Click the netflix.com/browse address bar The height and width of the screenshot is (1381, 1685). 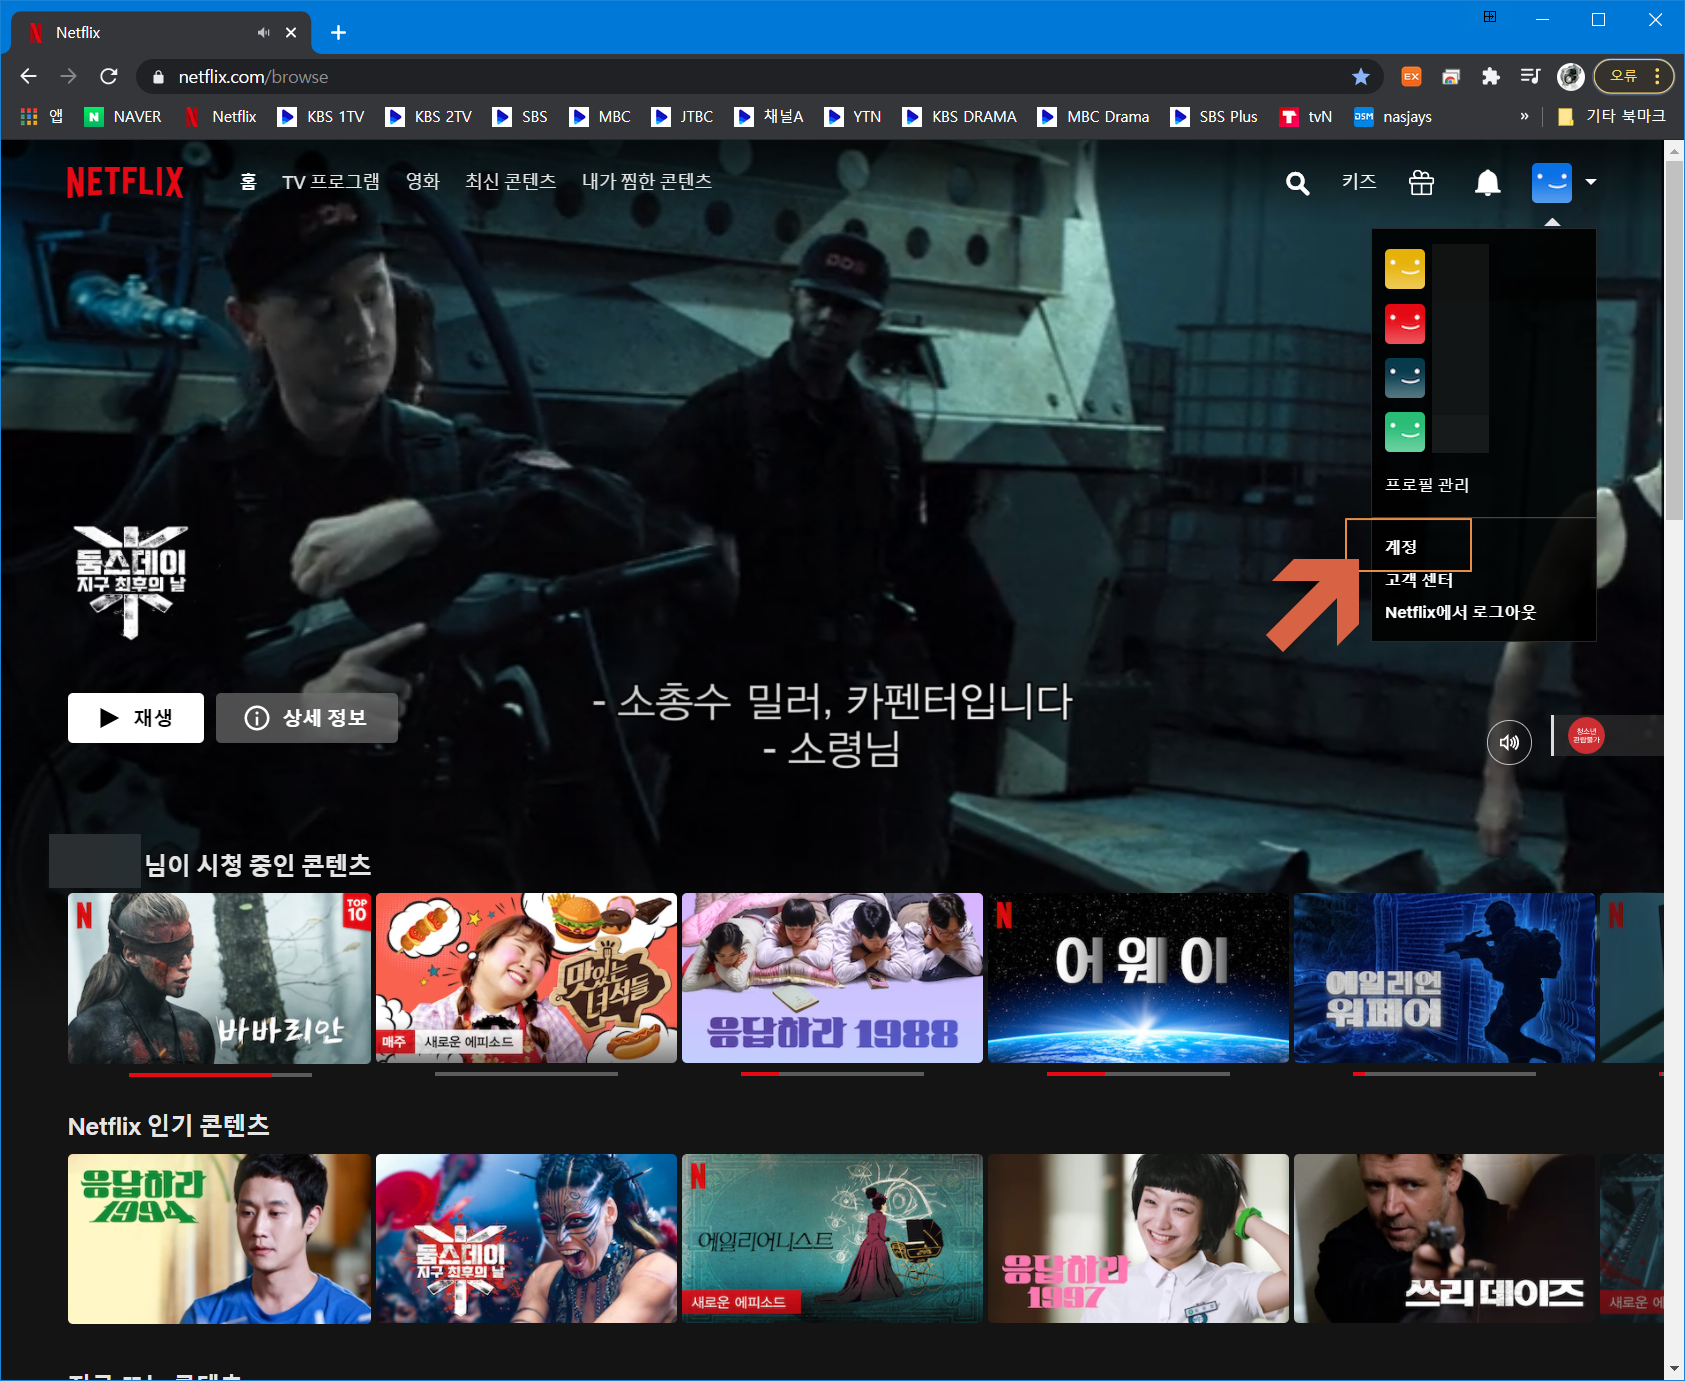click(760, 77)
